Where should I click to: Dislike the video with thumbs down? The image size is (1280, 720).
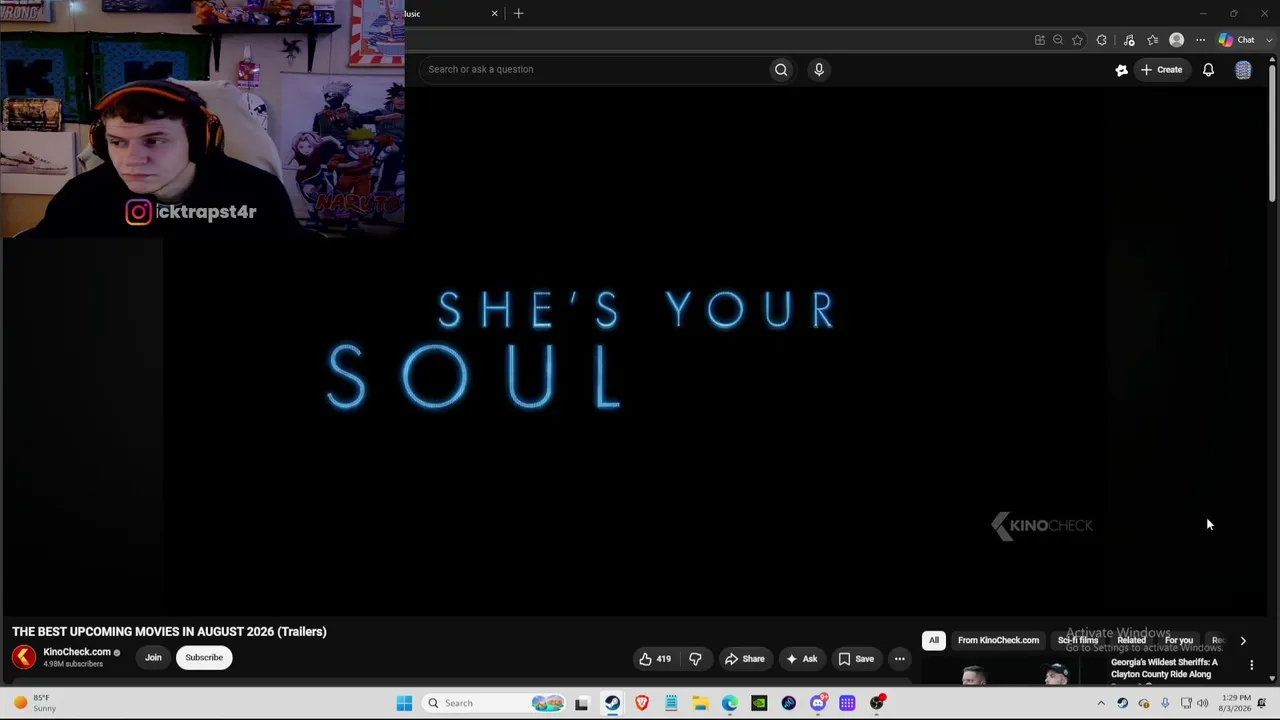click(x=695, y=659)
